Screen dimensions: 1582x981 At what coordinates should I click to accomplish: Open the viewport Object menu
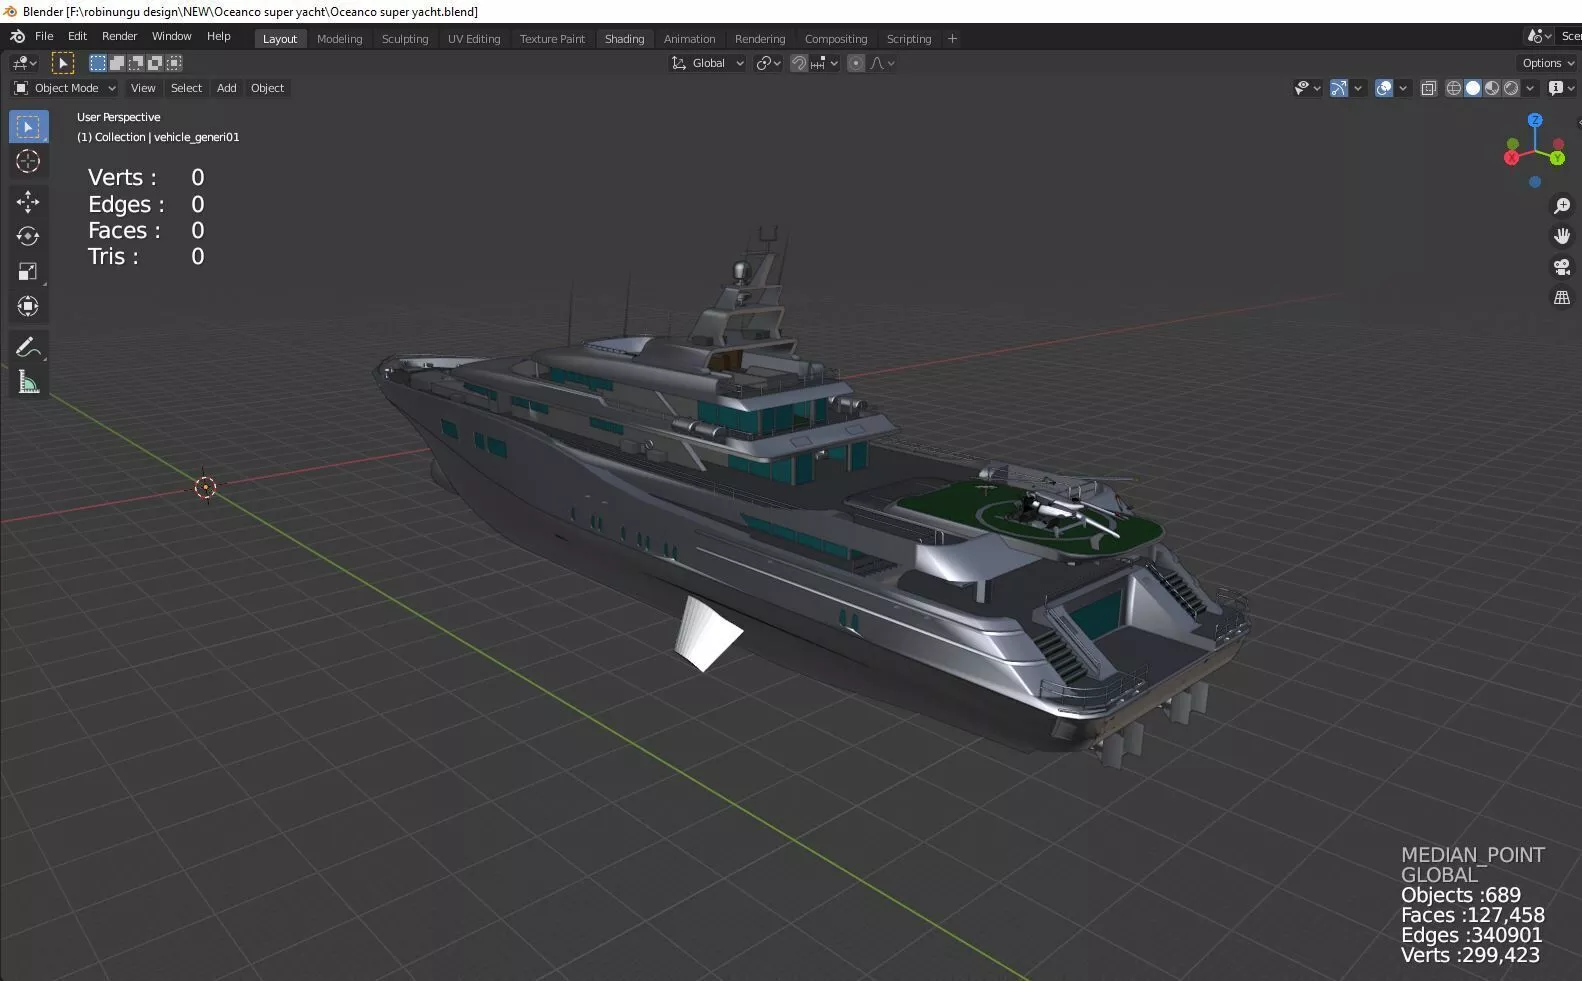click(x=267, y=88)
